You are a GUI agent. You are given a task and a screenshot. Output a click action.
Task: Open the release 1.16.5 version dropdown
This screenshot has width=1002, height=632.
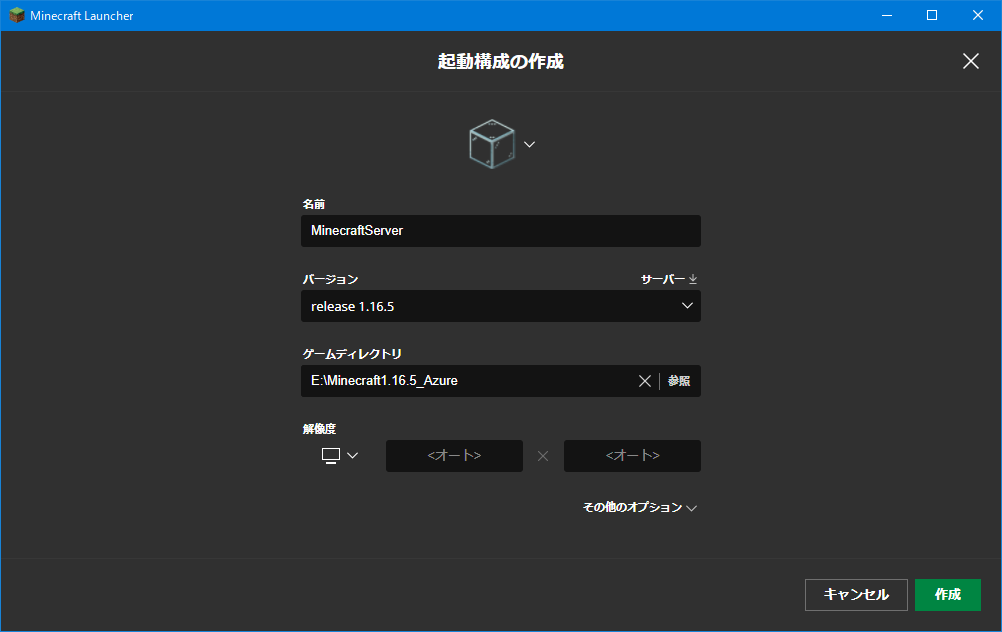tap(500, 306)
